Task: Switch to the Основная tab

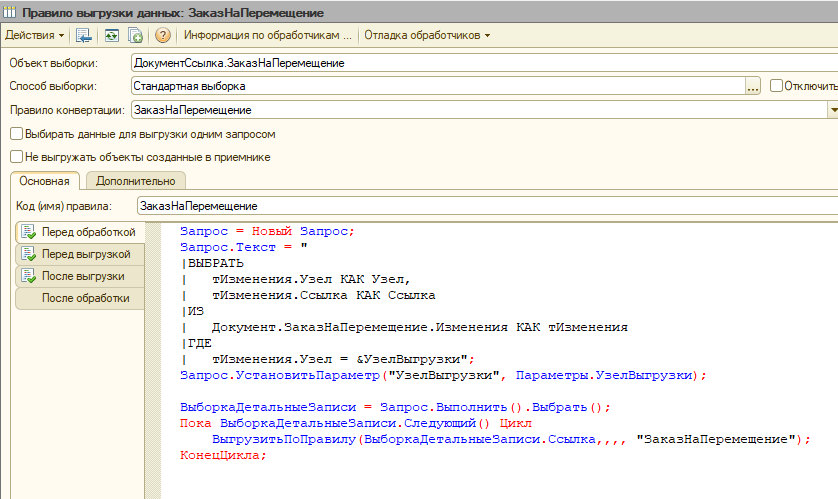Action: (x=44, y=181)
